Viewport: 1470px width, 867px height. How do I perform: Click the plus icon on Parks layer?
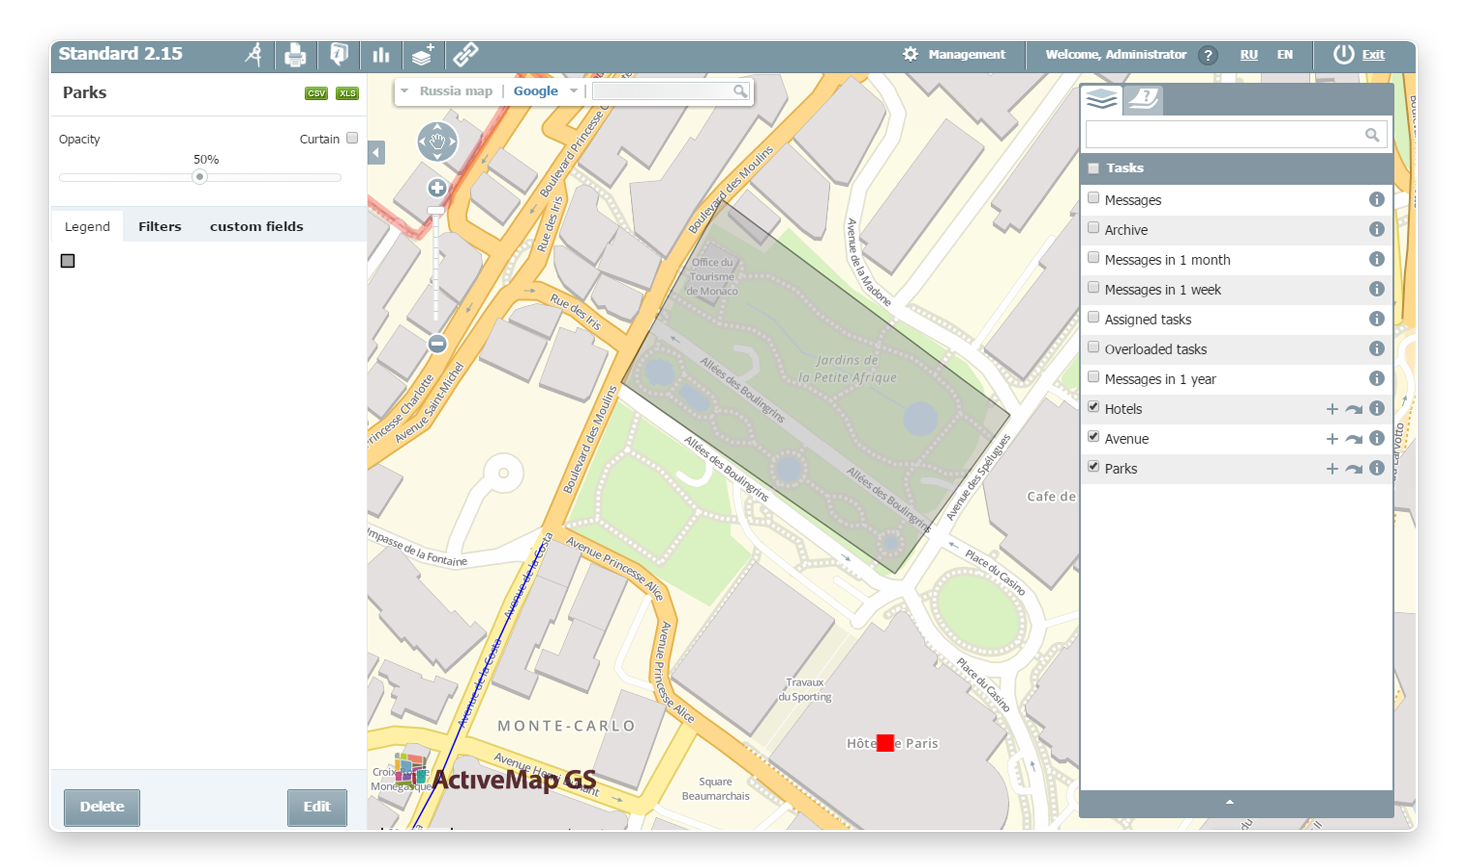1331,469
